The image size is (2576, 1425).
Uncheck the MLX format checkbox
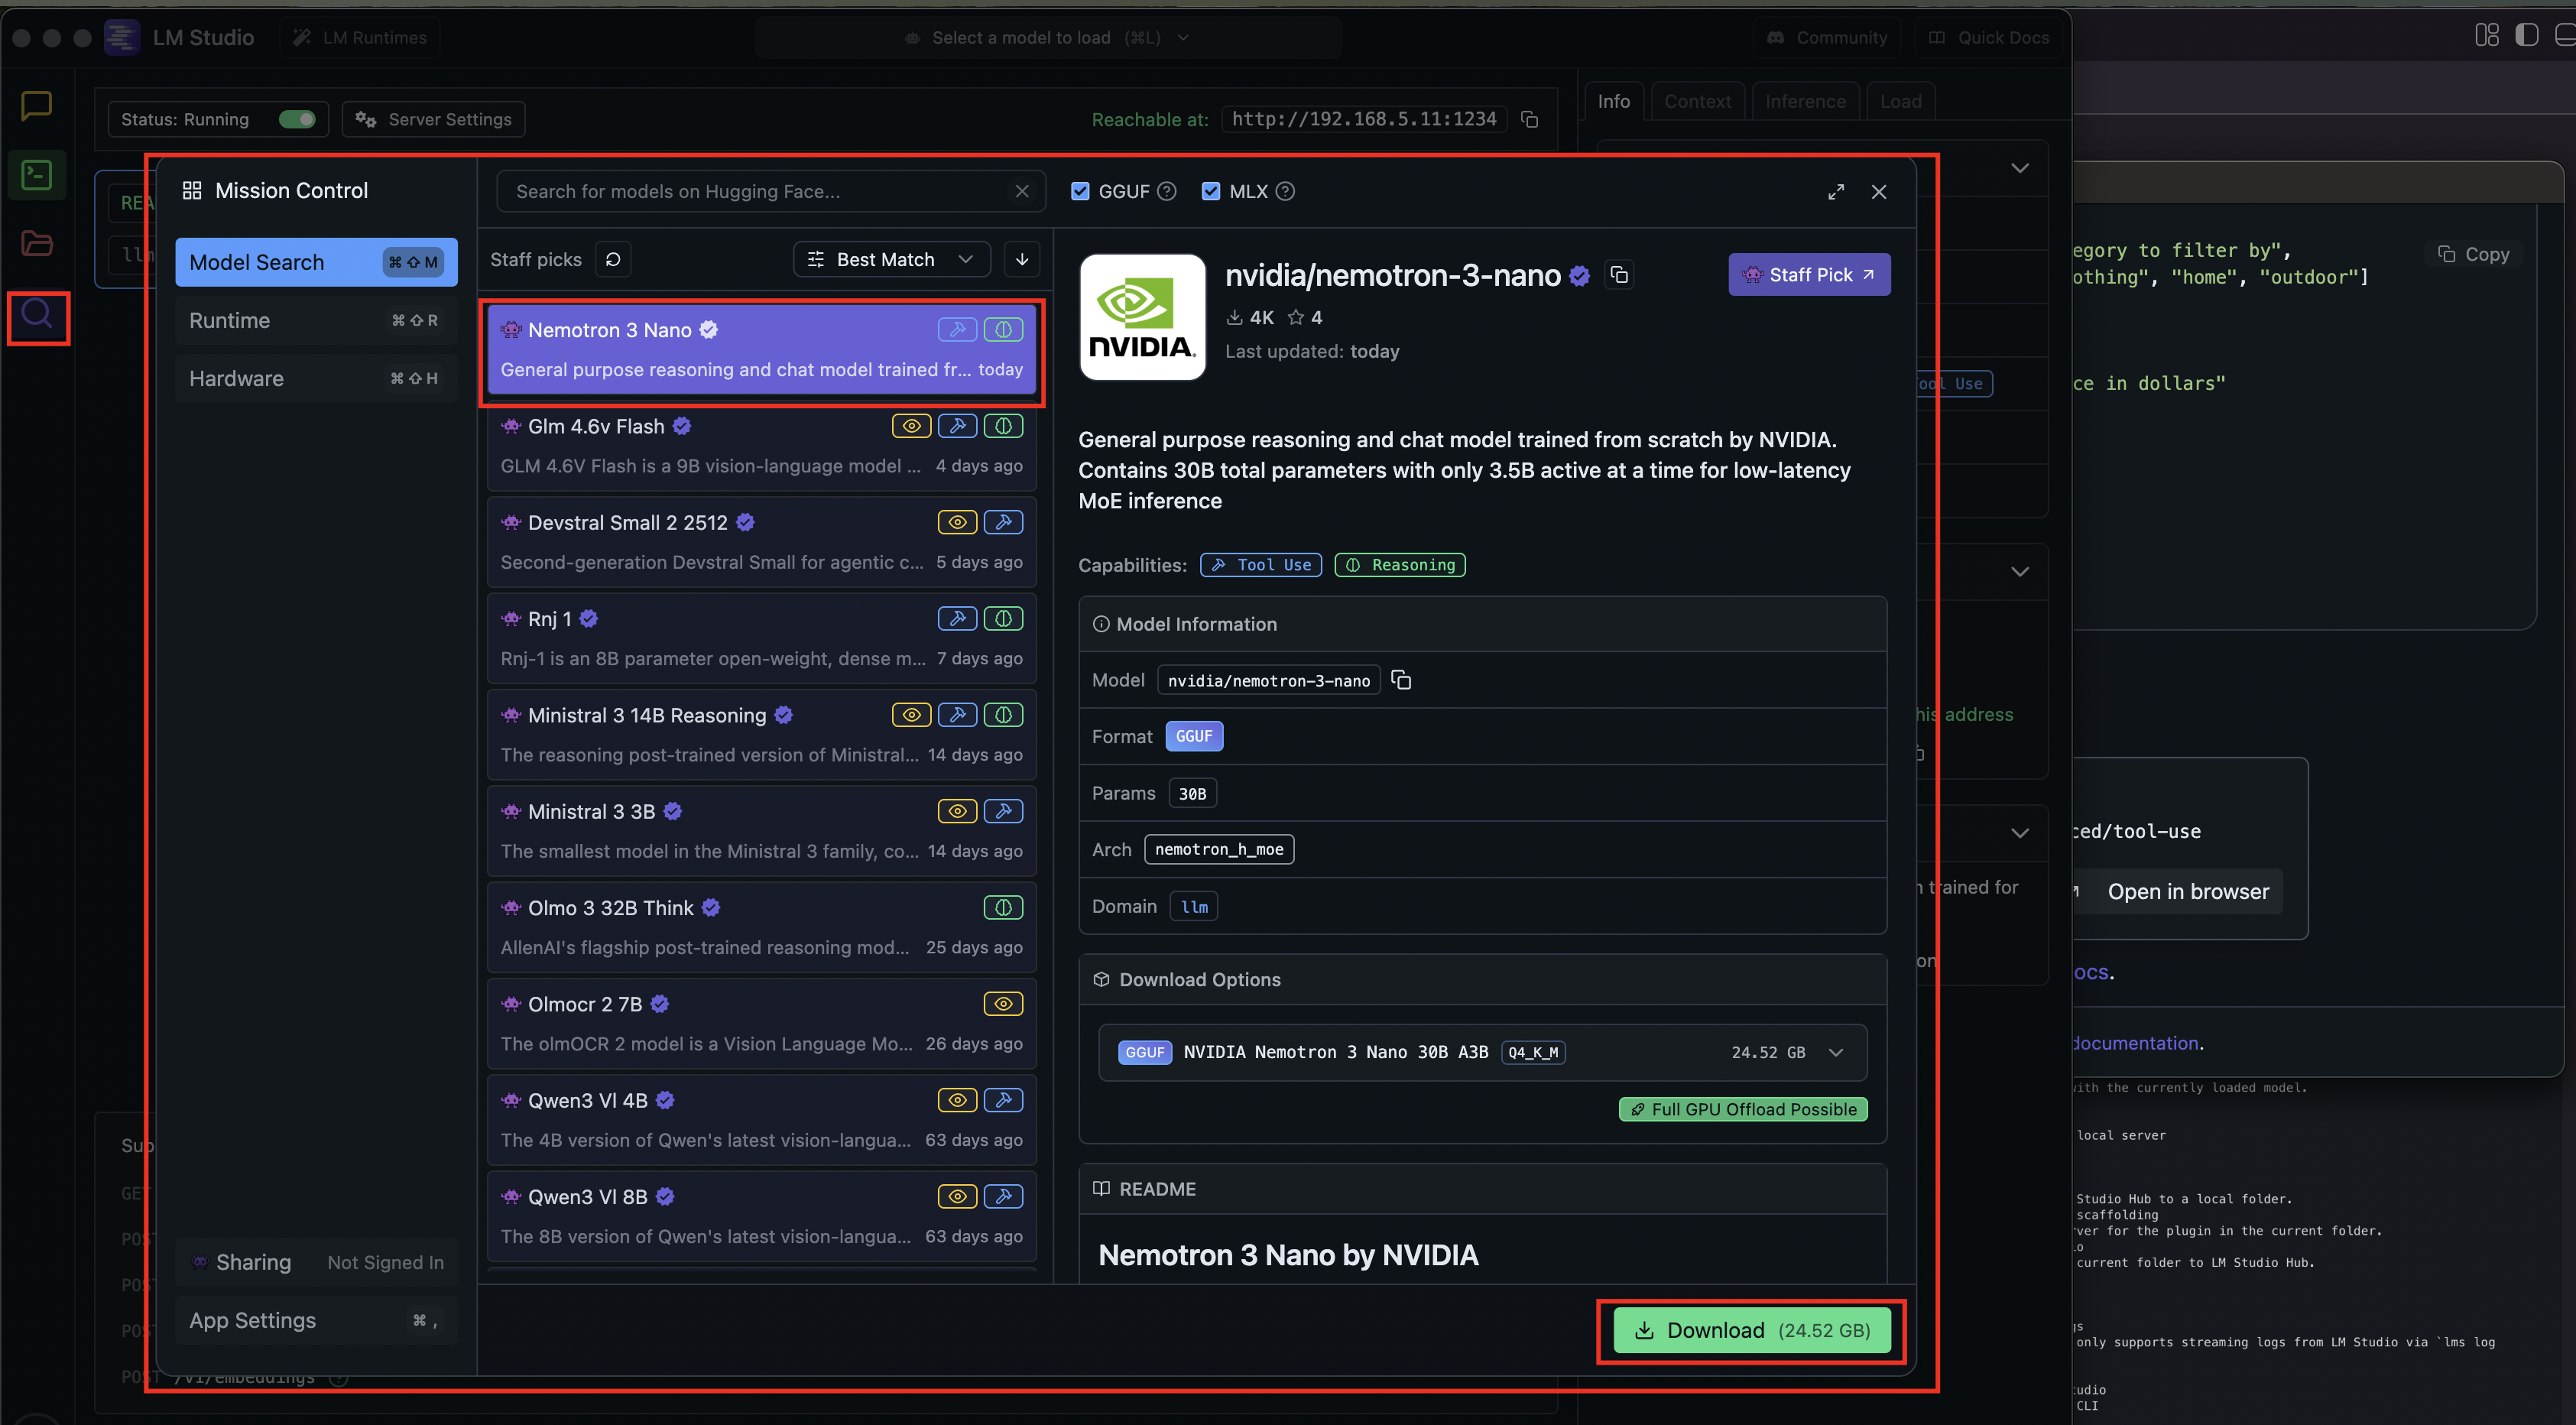click(x=1210, y=191)
